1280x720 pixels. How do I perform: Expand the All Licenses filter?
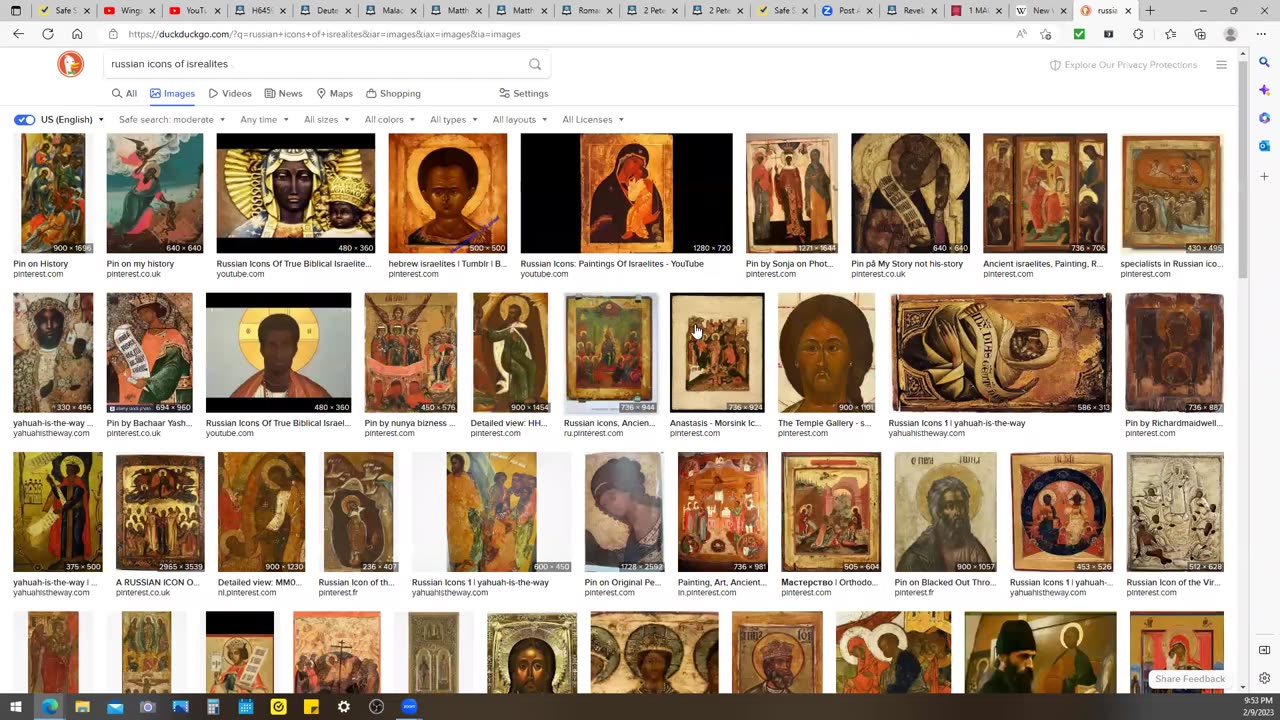(593, 120)
